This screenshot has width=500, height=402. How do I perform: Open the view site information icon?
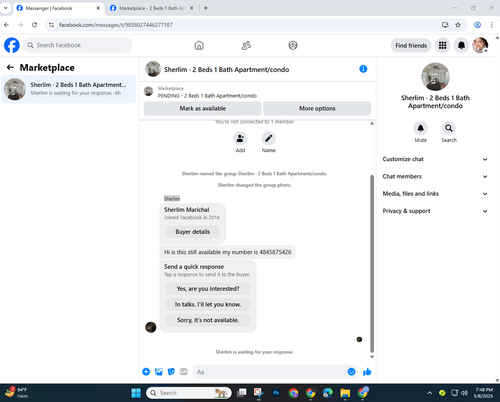click(x=51, y=25)
